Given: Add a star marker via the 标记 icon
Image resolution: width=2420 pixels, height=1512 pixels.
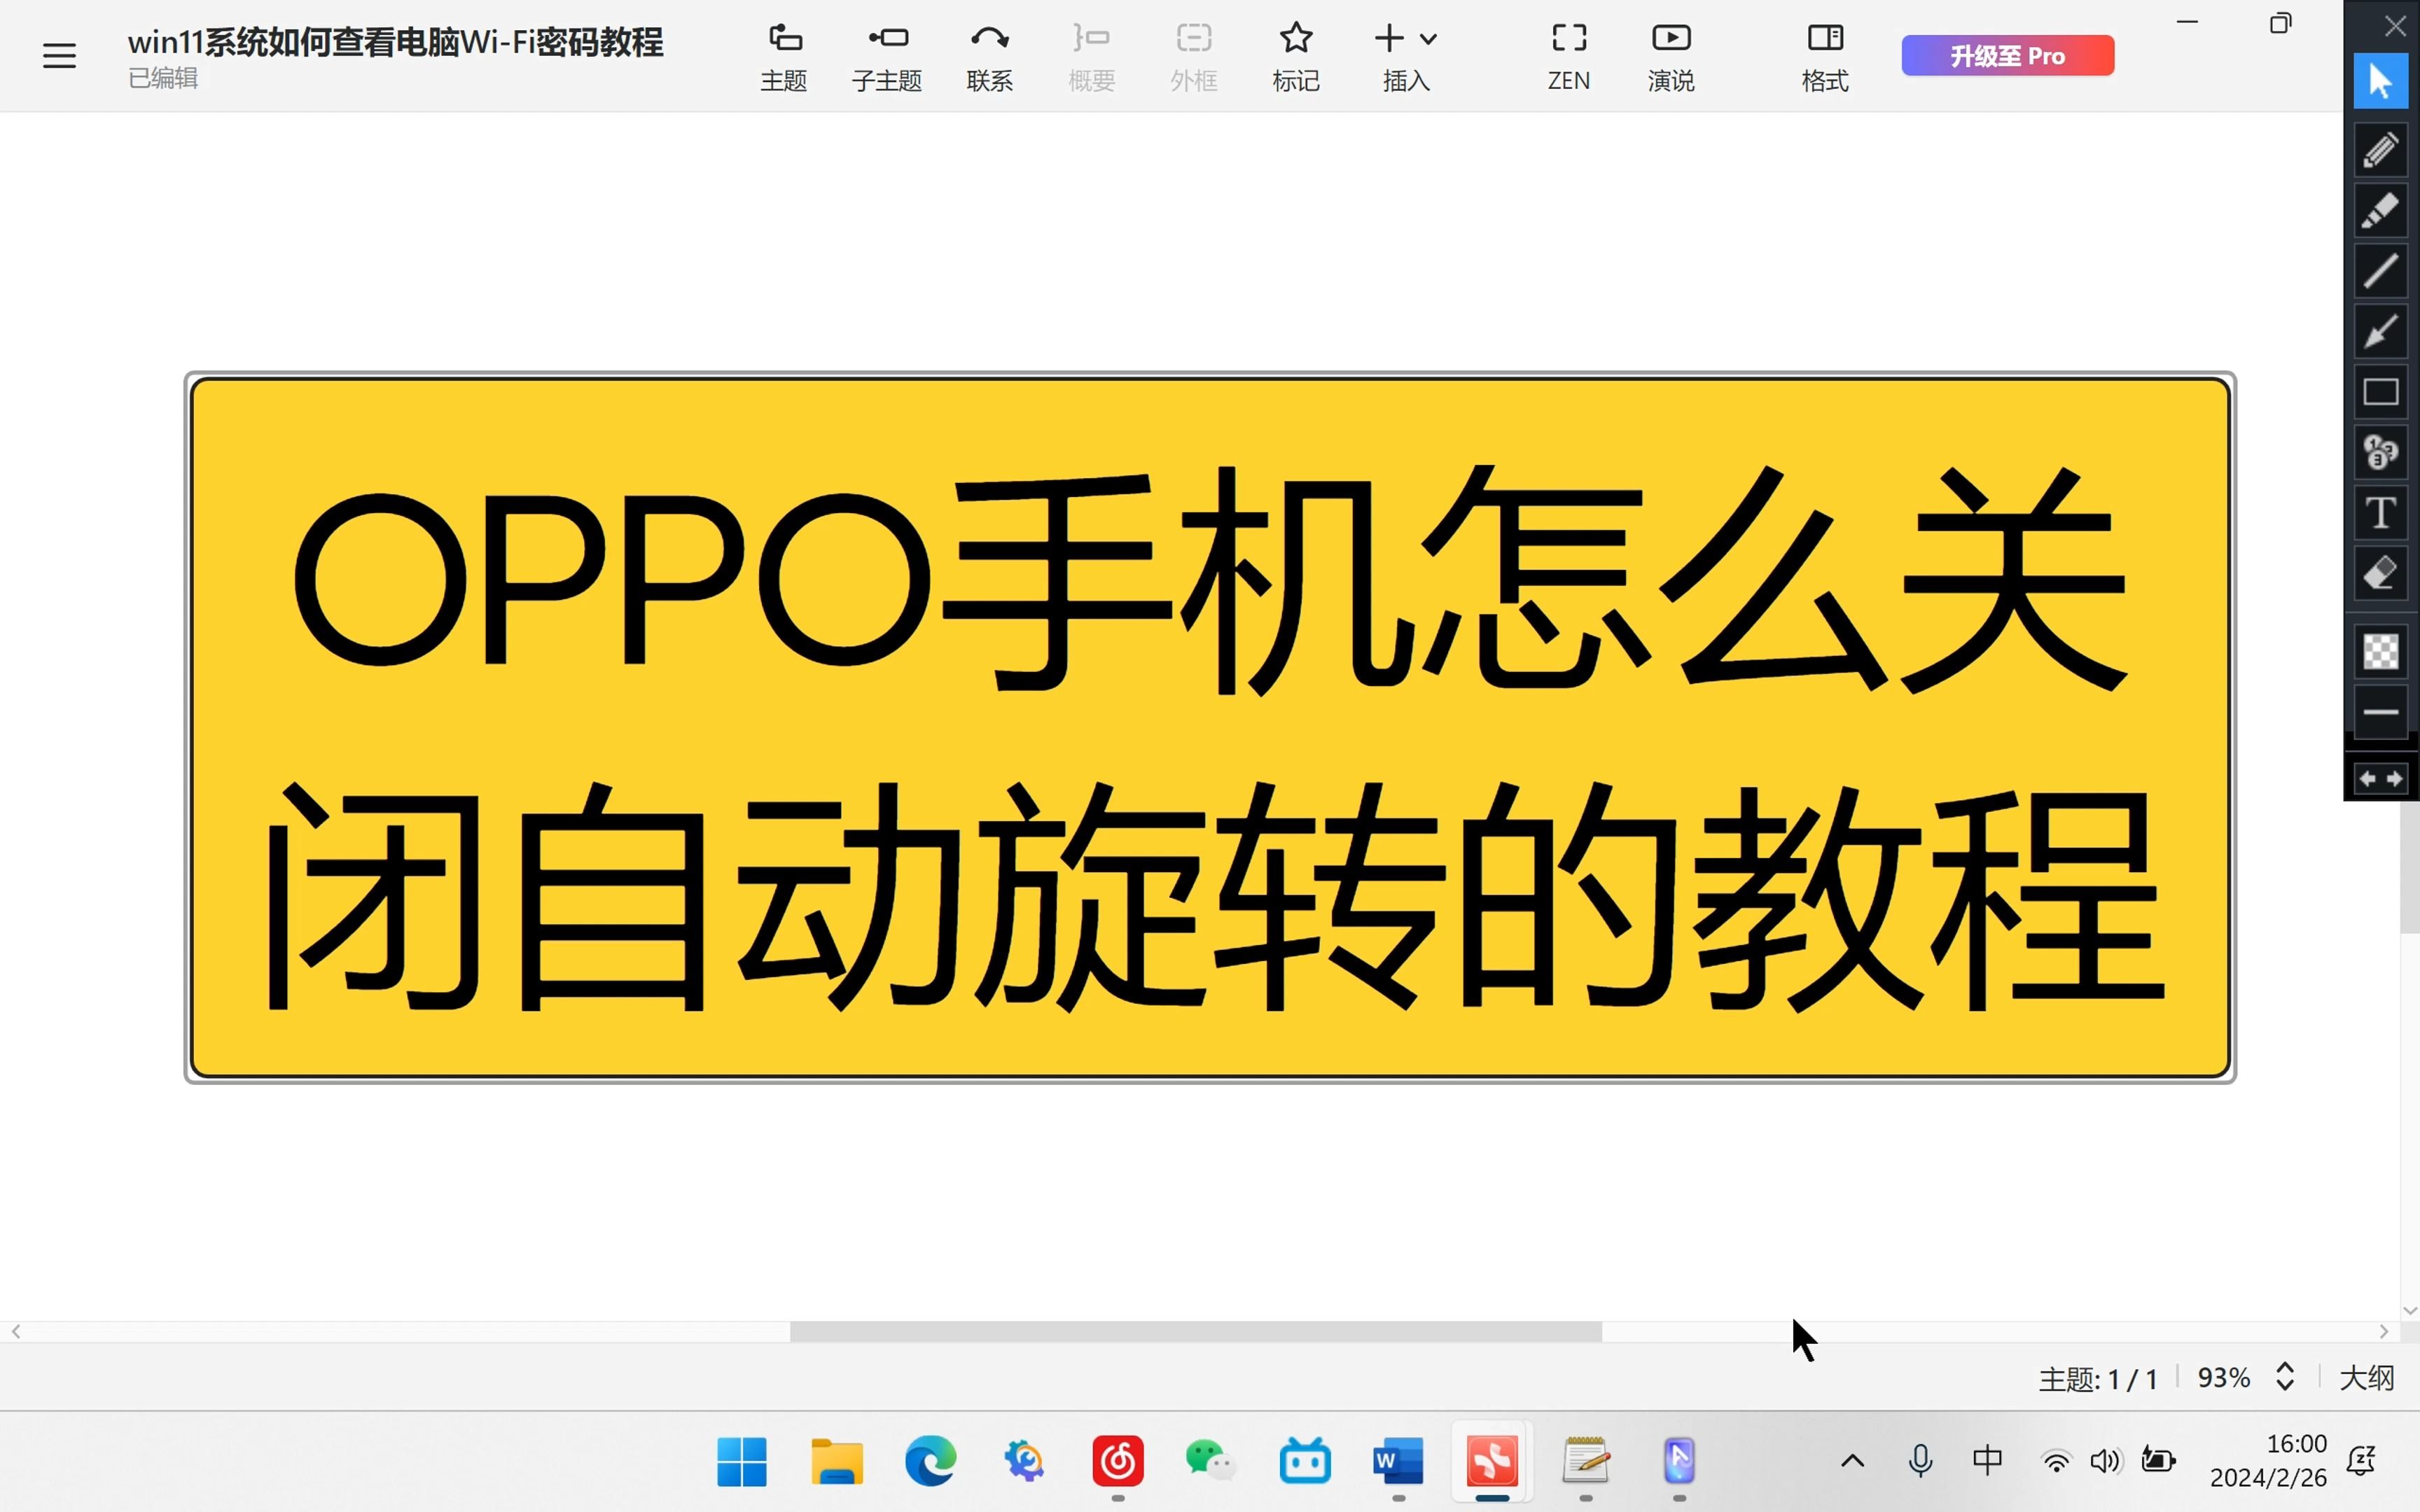Looking at the screenshot, I should click(1295, 55).
